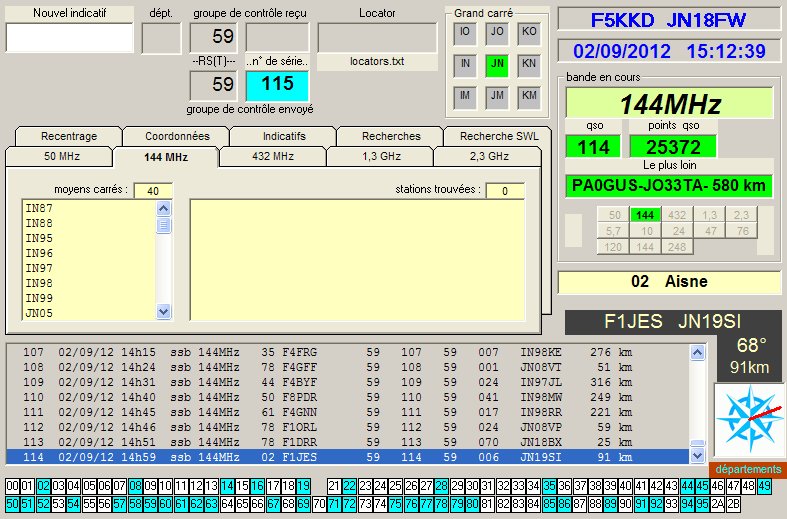Click the orange départements button

[x=748, y=469]
